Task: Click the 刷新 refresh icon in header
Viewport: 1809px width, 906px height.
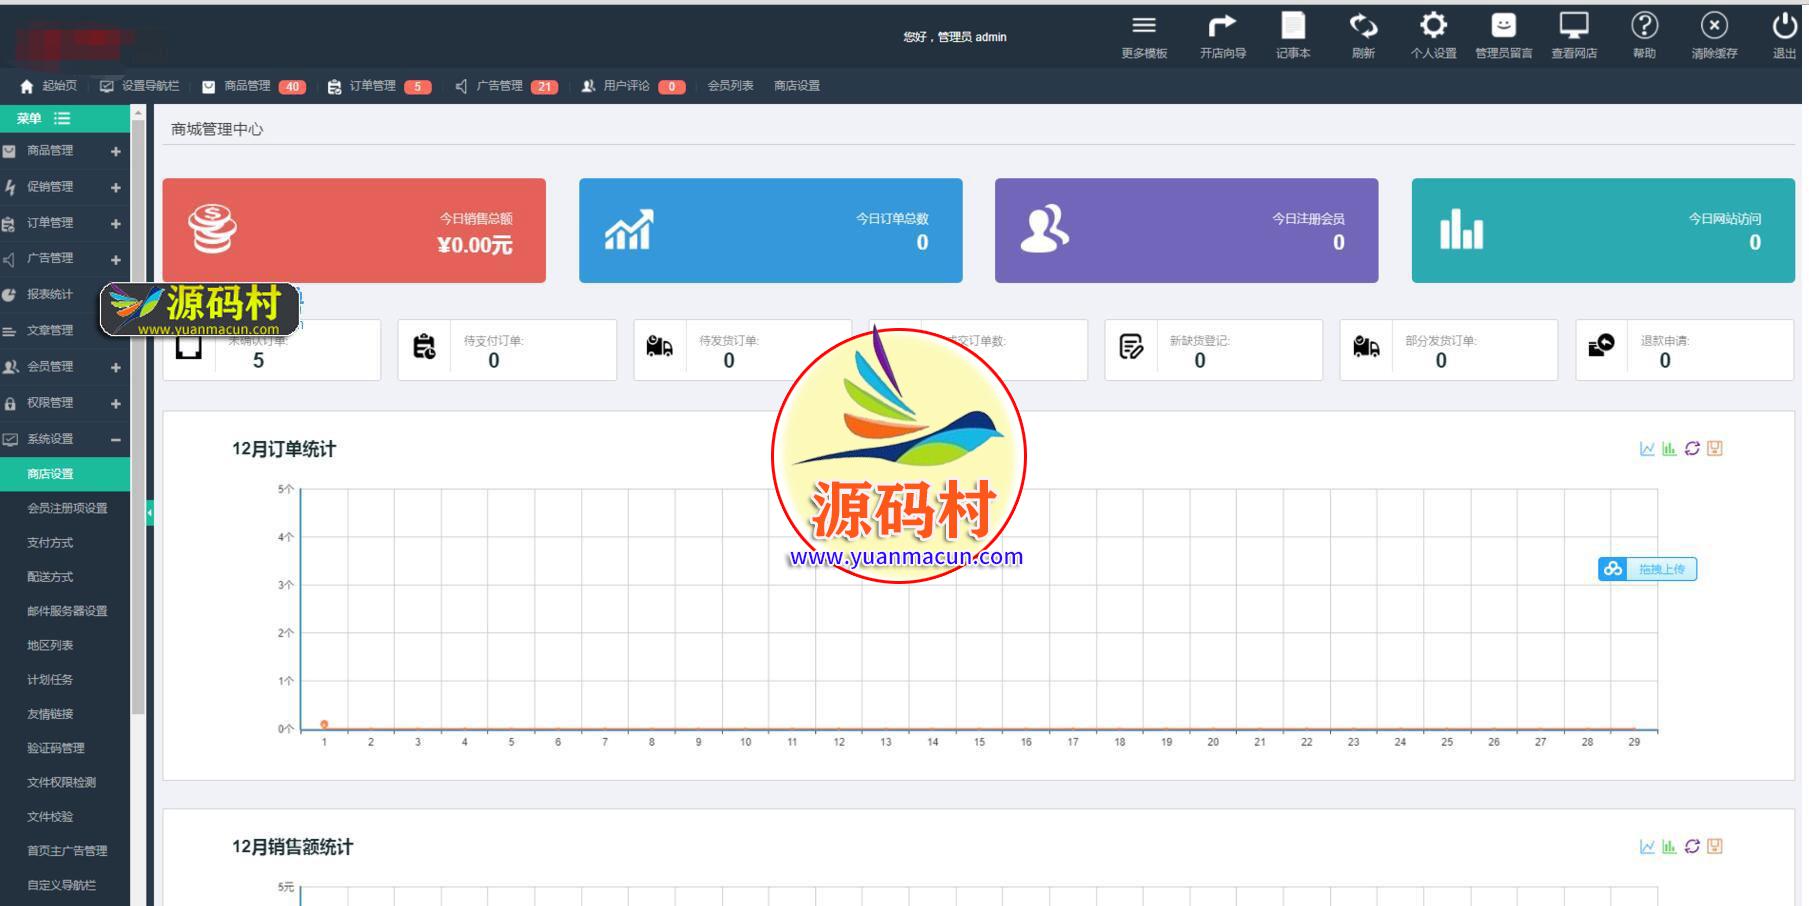Action: 1363,27
